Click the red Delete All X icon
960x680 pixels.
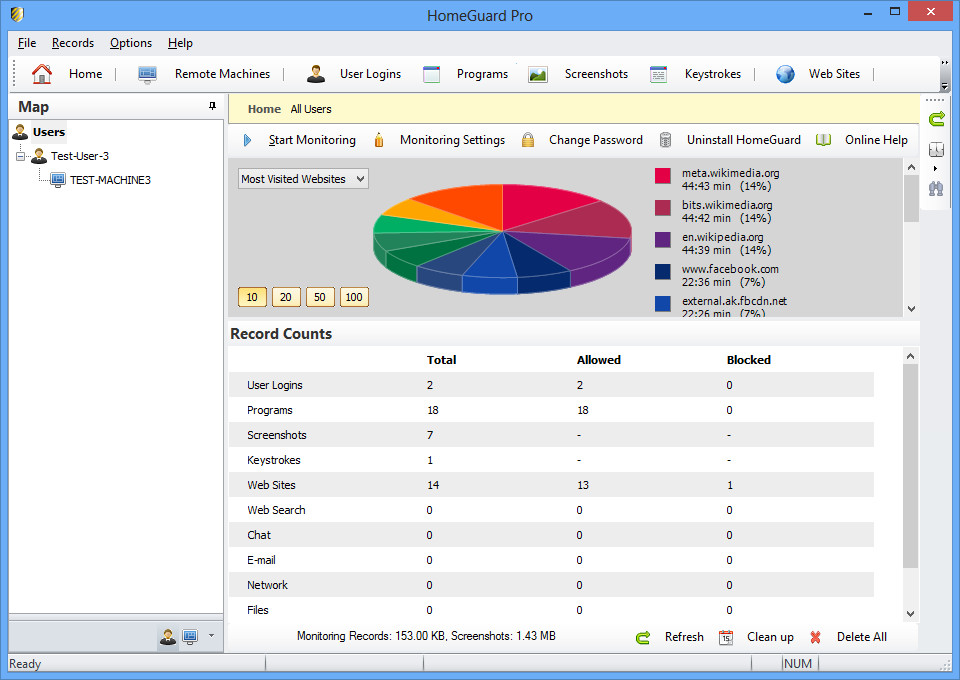pyautogui.click(x=816, y=638)
